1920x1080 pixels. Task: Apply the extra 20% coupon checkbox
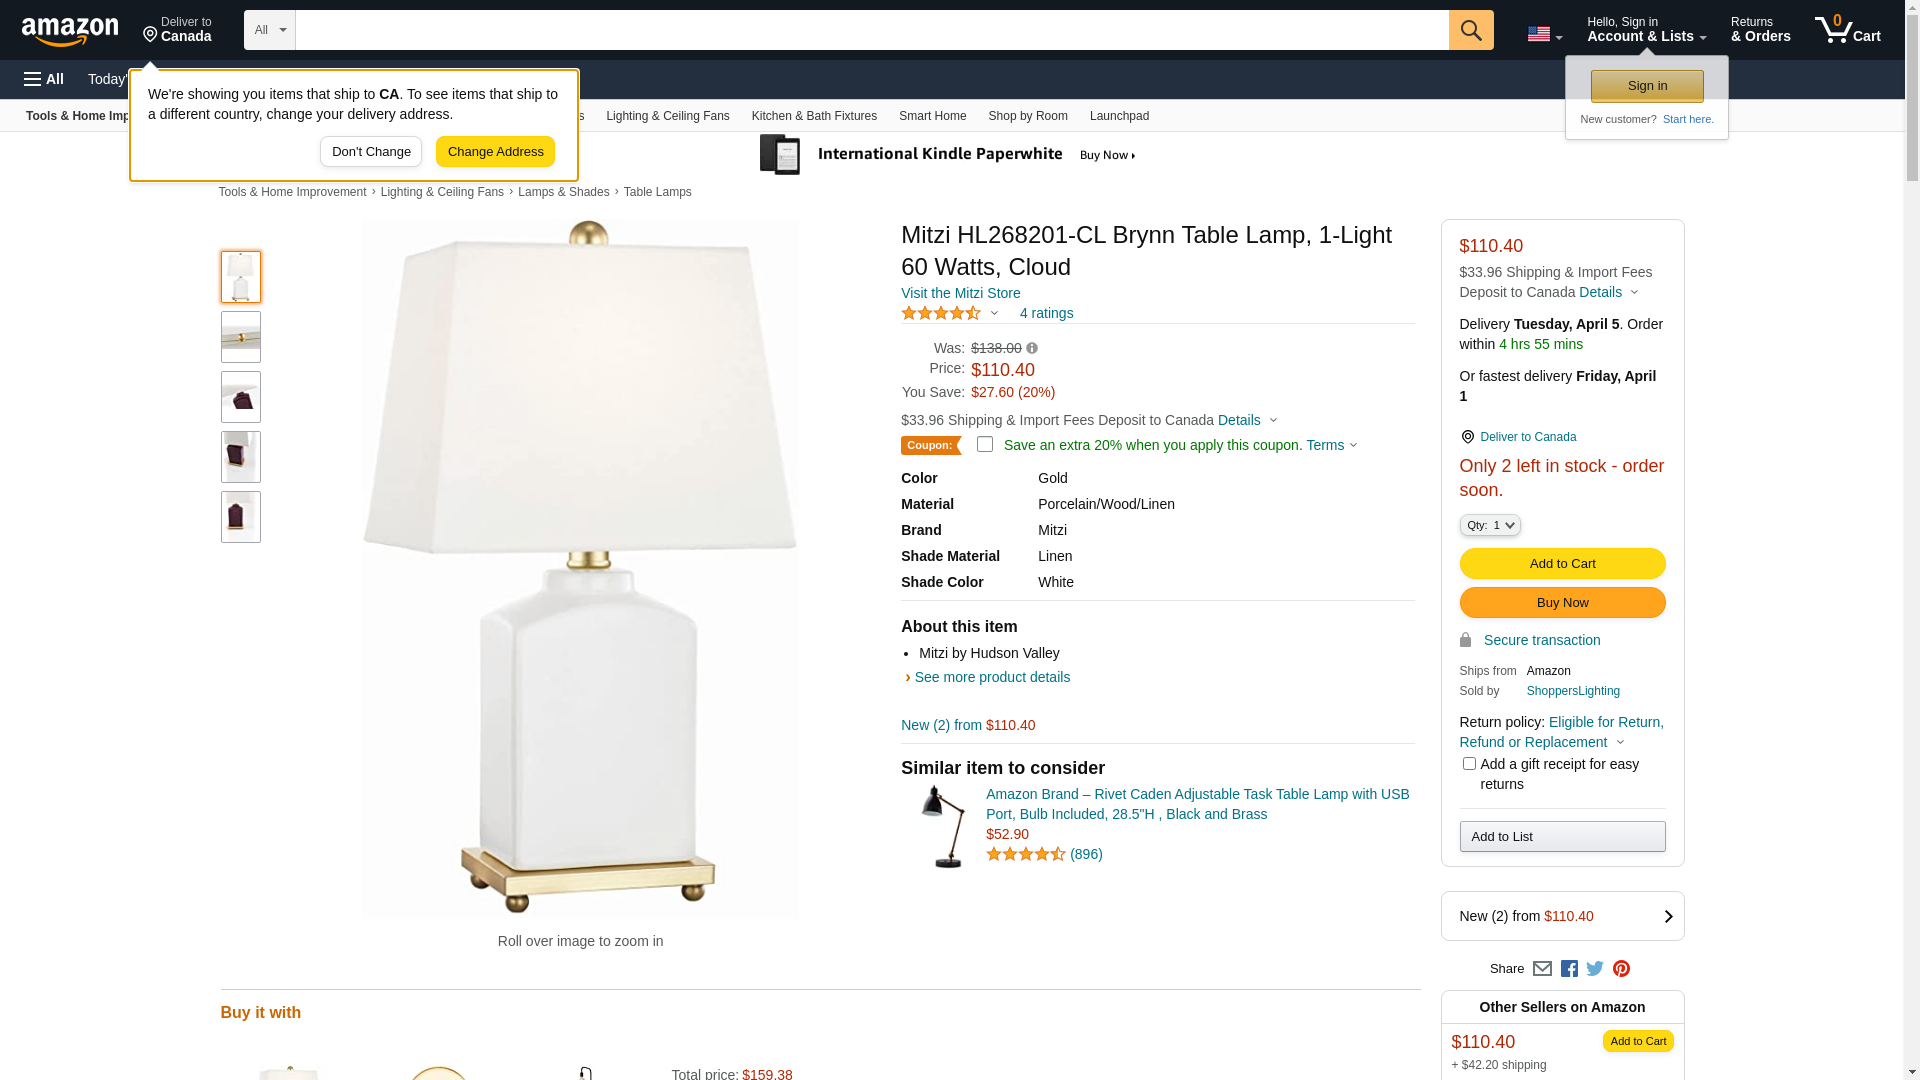985,445
